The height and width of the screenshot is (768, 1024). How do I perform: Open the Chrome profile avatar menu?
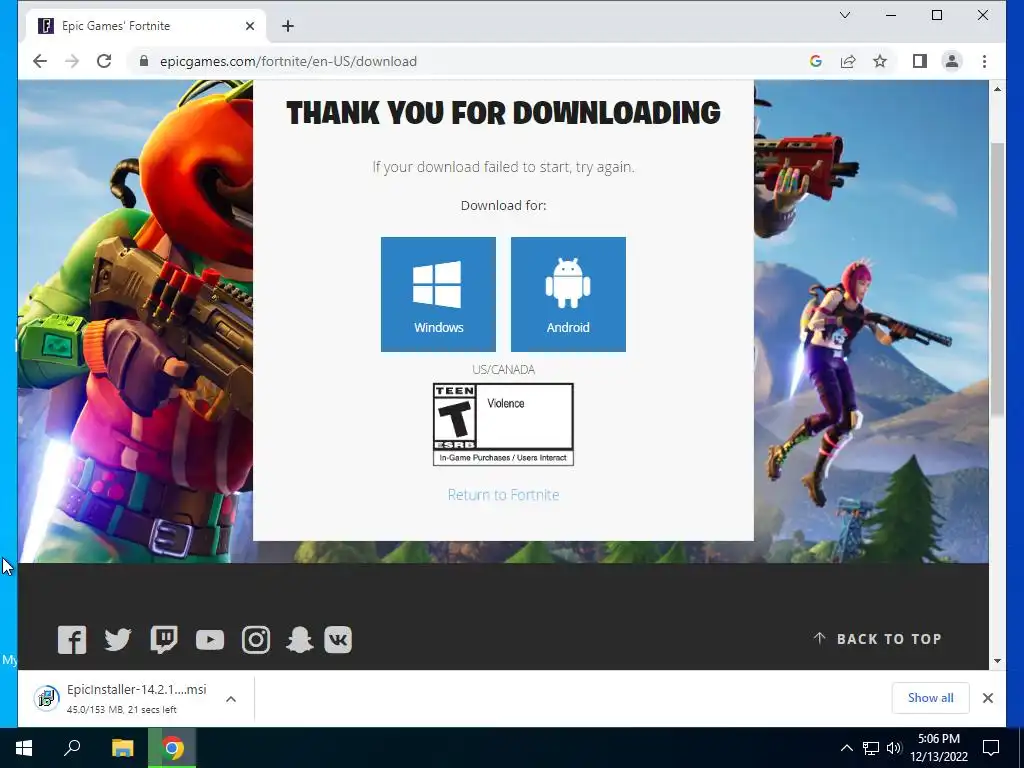point(952,61)
